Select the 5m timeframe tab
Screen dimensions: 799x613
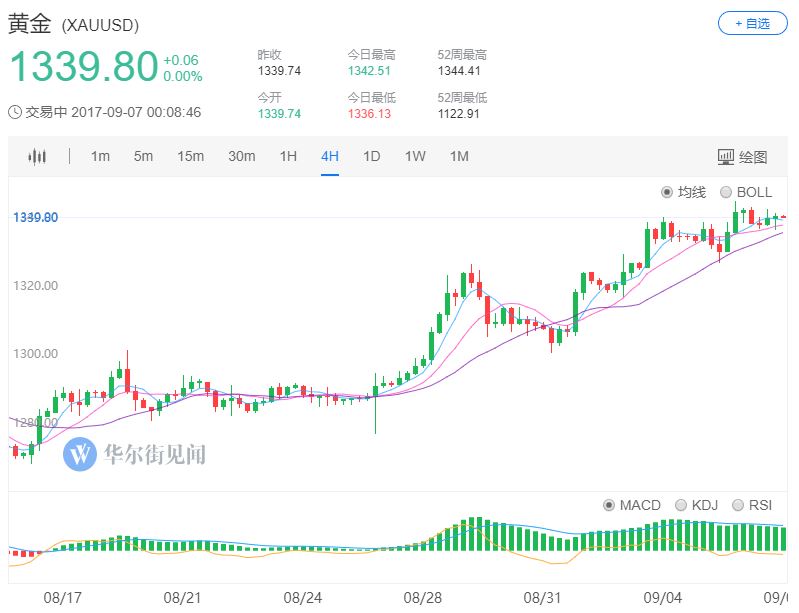click(143, 156)
